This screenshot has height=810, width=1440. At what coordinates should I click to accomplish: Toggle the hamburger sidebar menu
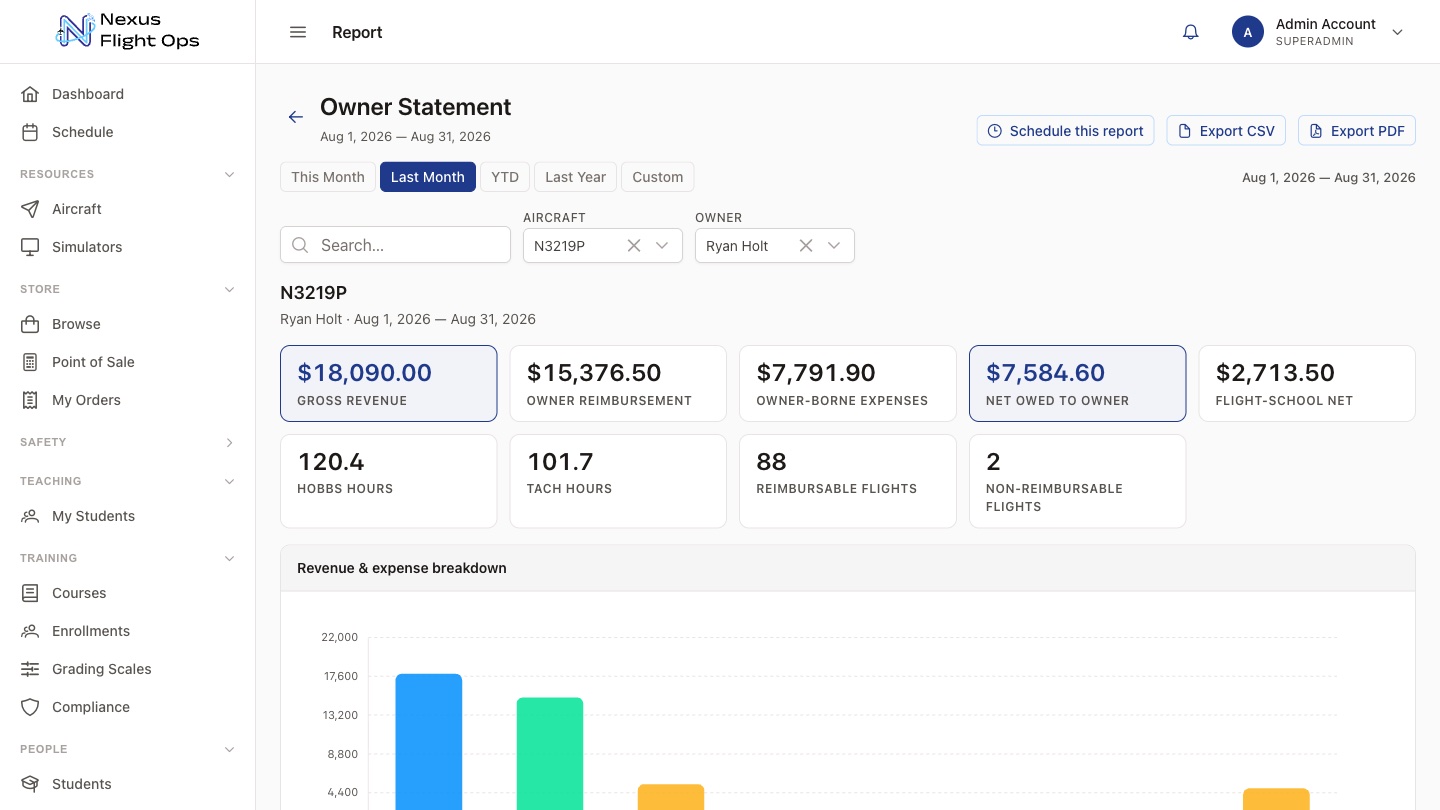click(298, 32)
